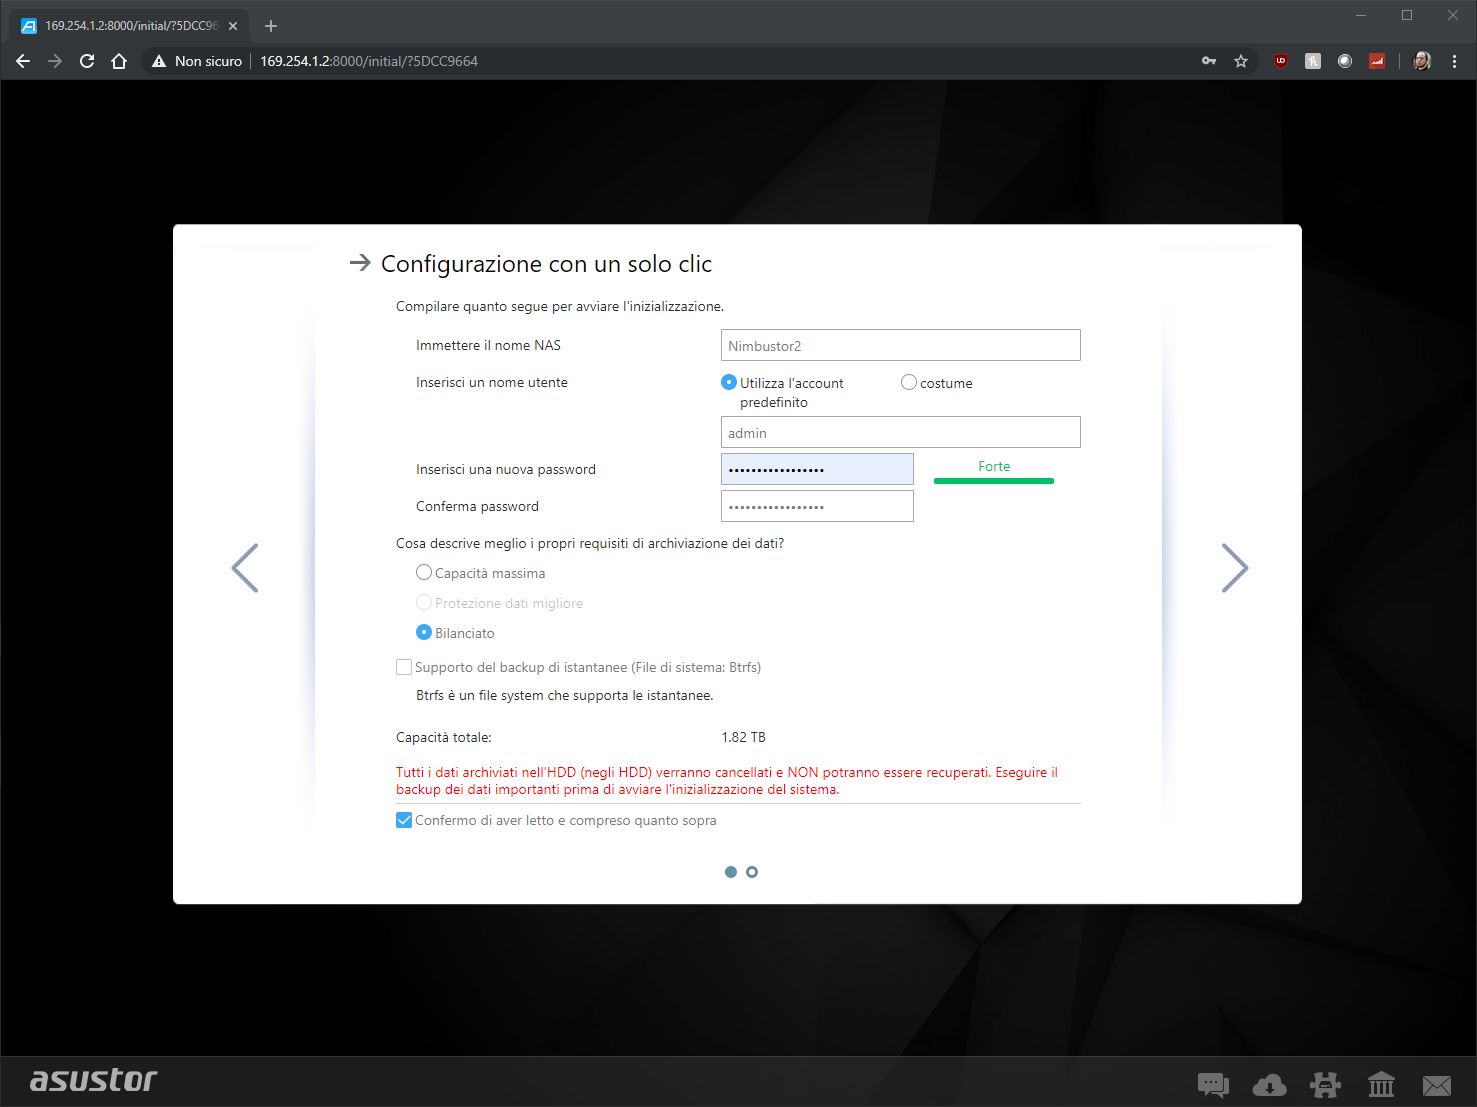Click the NAS name input field
Image resolution: width=1477 pixels, height=1107 pixels.
click(x=900, y=345)
